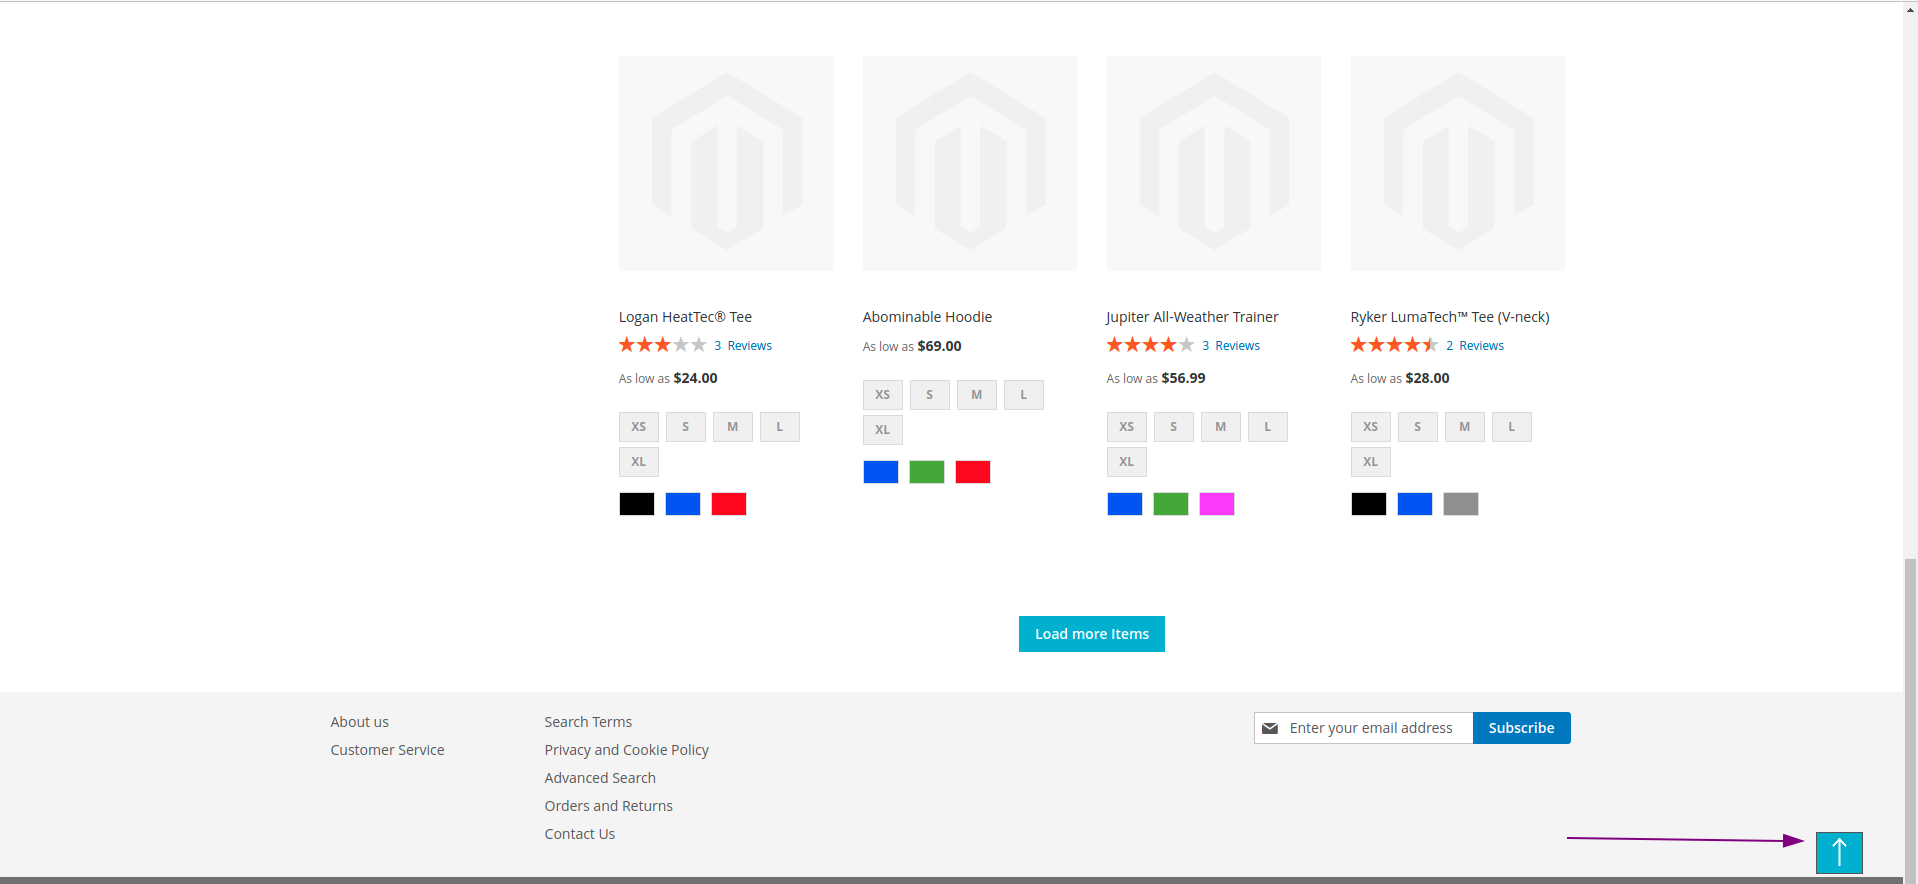The image size is (1918, 884).
Task: Open the Contact Us footer link
Action: coord(580,834)
